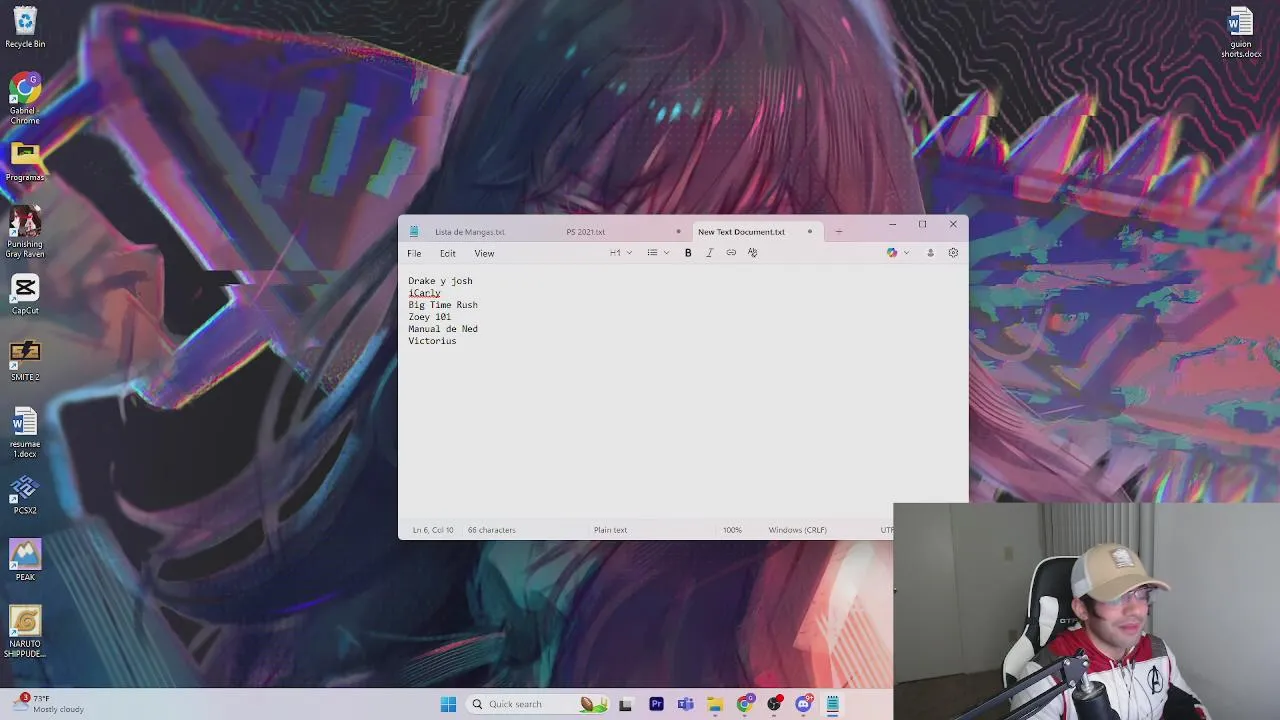Click the 66 characters status entry
The height and width of the screenshot is (720, 1280).
492,530
